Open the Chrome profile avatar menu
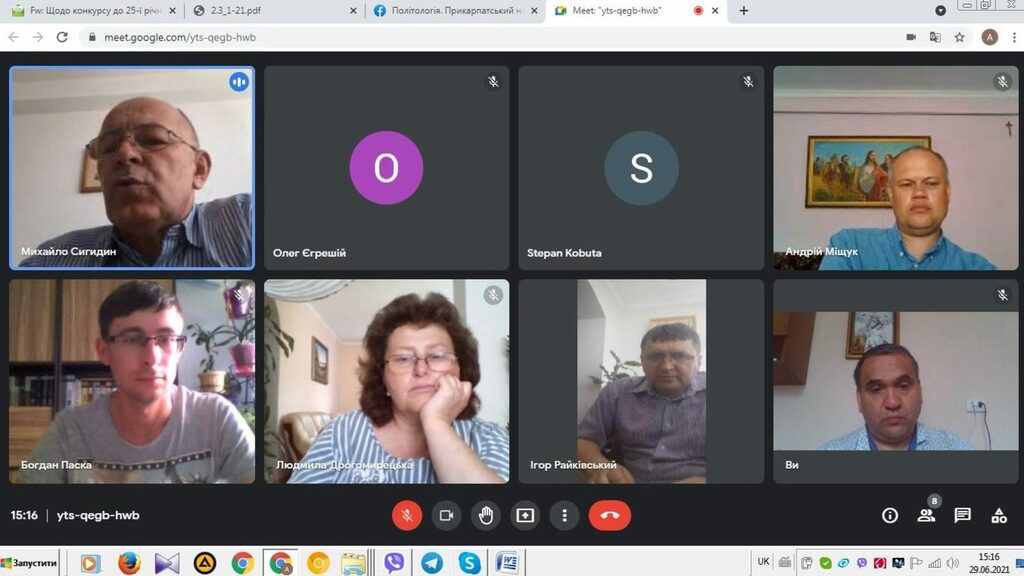This screenshot has width=1024, height=576. (x=989, y=37)
